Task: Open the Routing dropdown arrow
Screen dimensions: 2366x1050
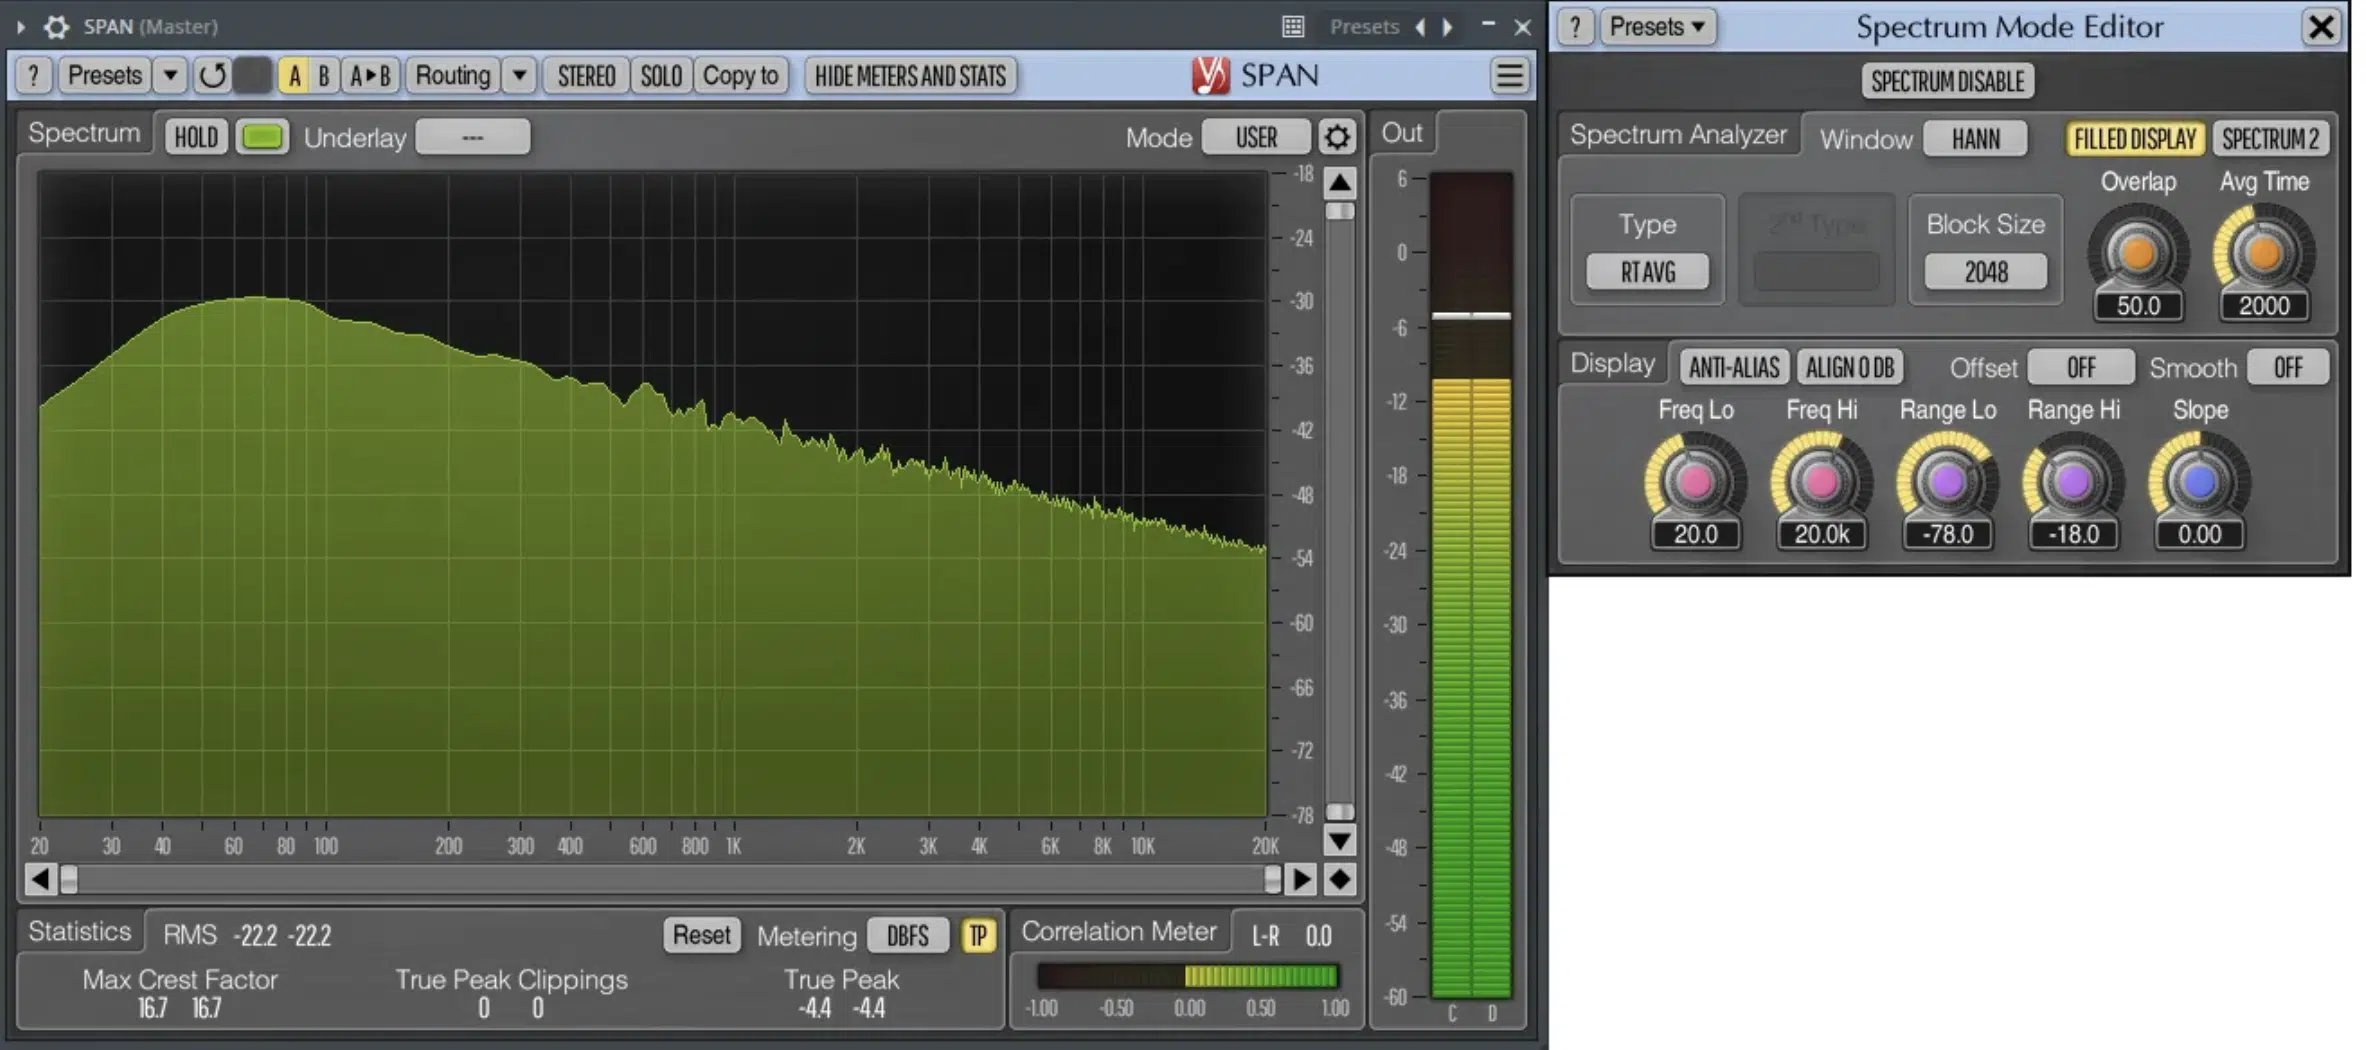Action: [x=519, y=76]
